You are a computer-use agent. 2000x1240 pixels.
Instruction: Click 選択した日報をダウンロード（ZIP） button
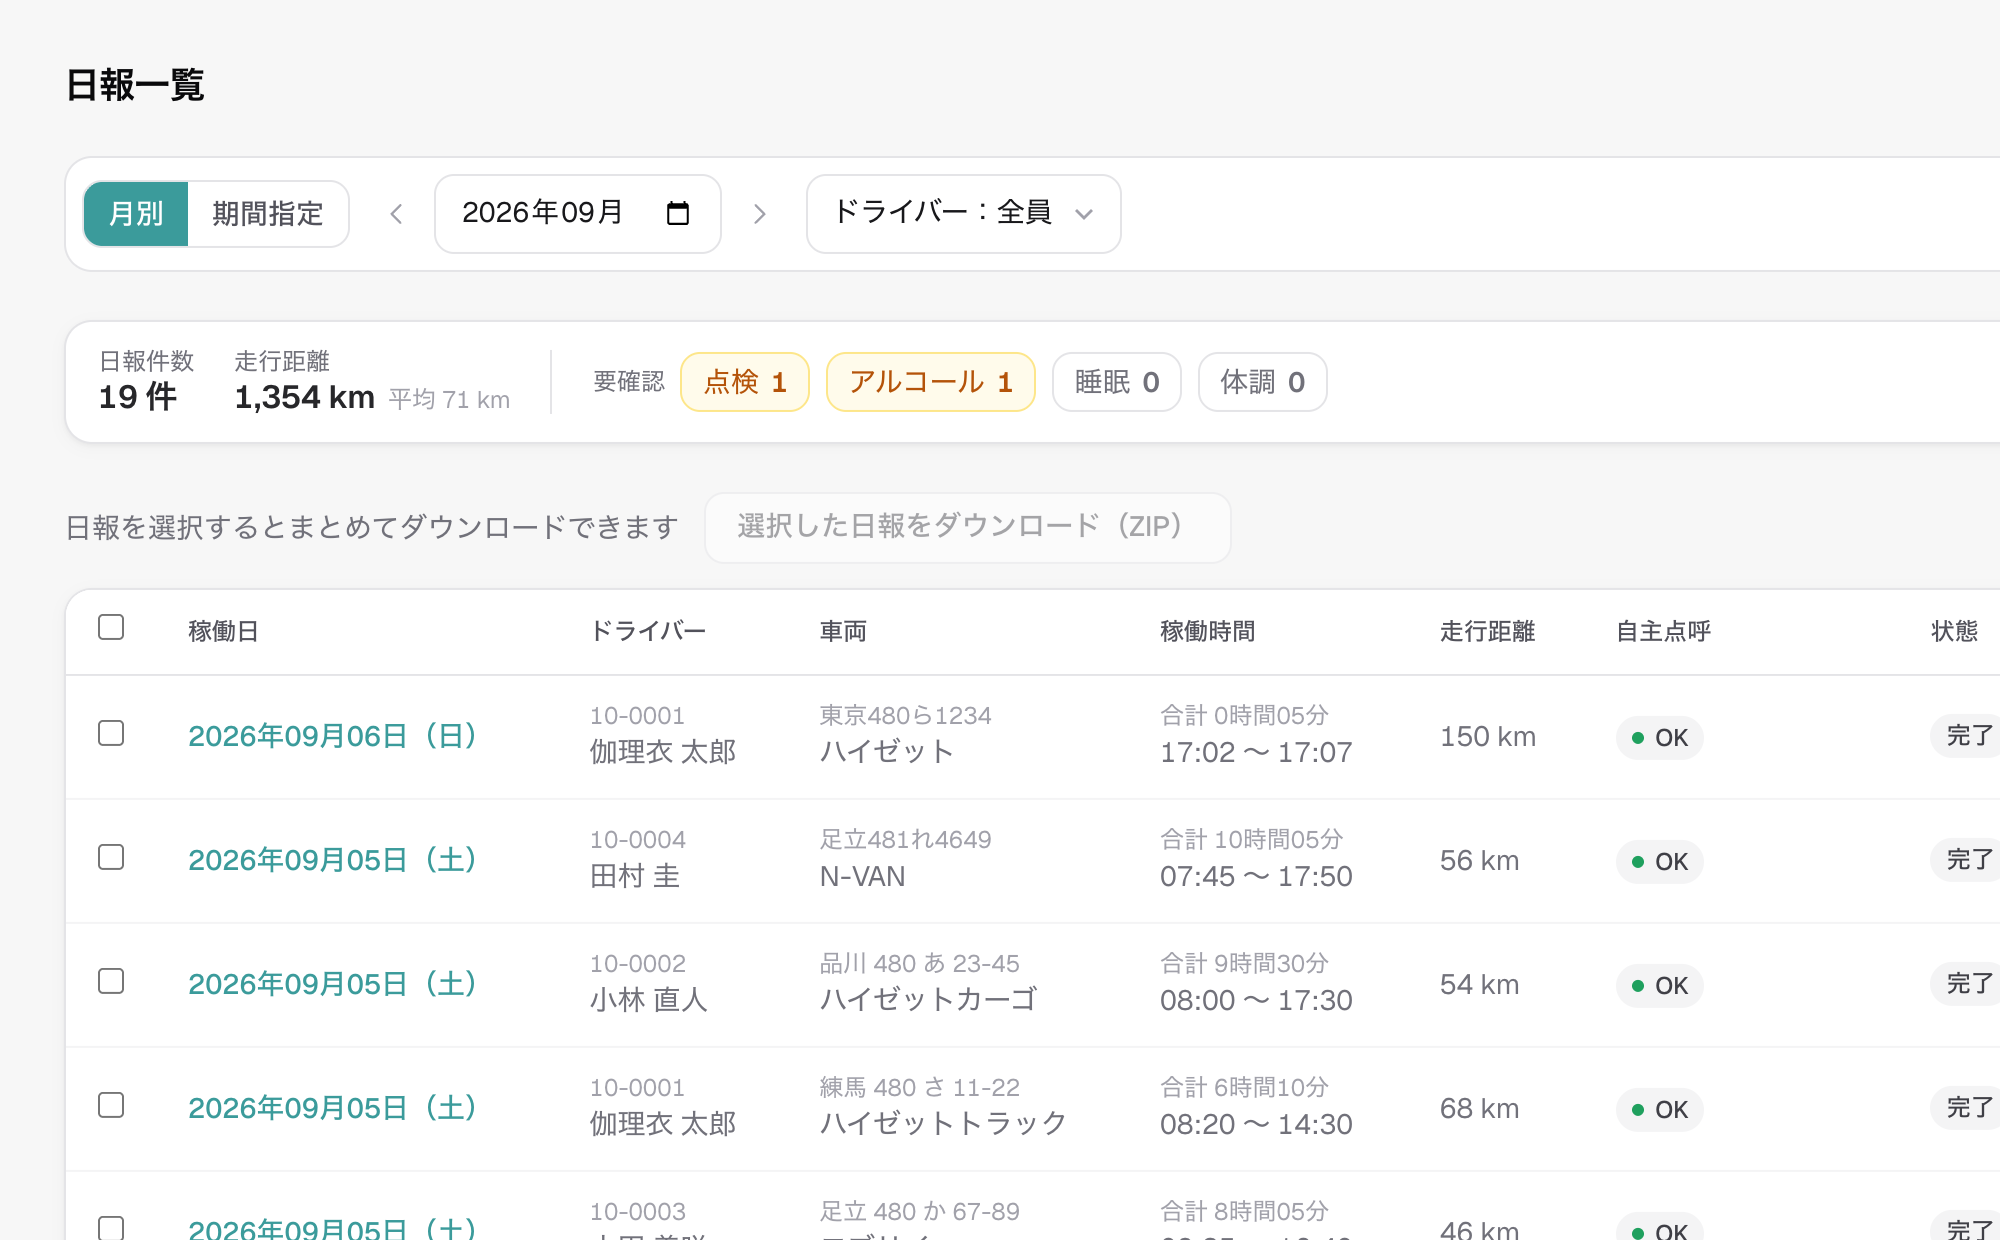[968, 527]
